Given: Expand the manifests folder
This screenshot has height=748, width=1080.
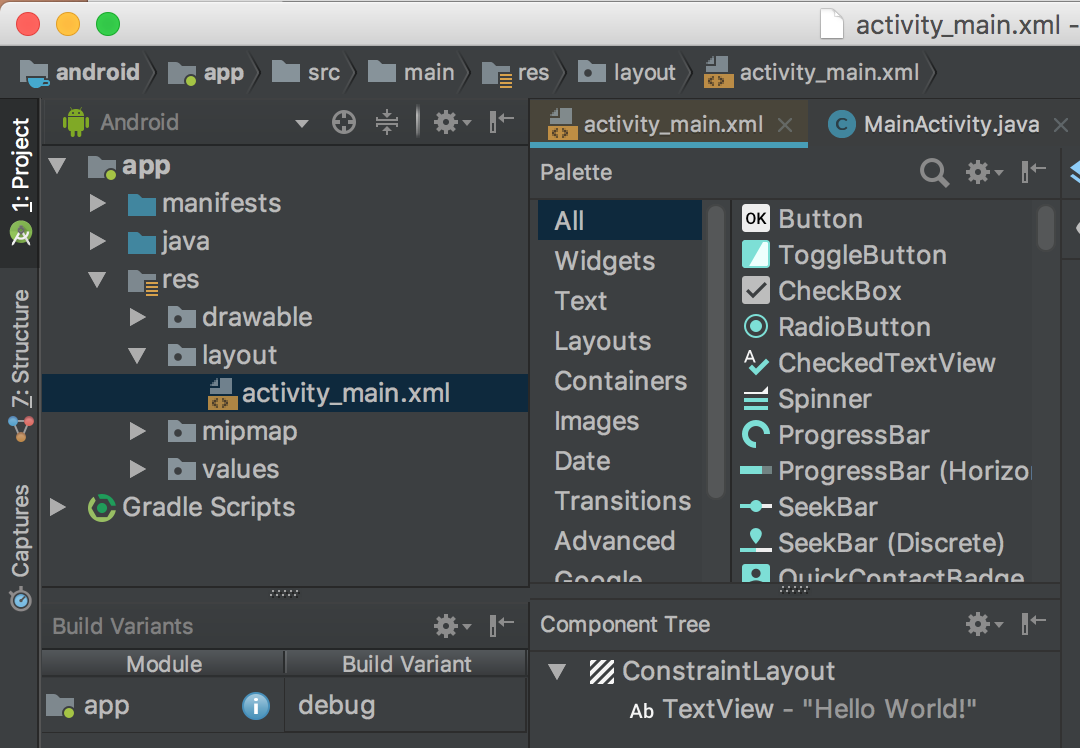Looking at the screenshot, I should point(95,203).
